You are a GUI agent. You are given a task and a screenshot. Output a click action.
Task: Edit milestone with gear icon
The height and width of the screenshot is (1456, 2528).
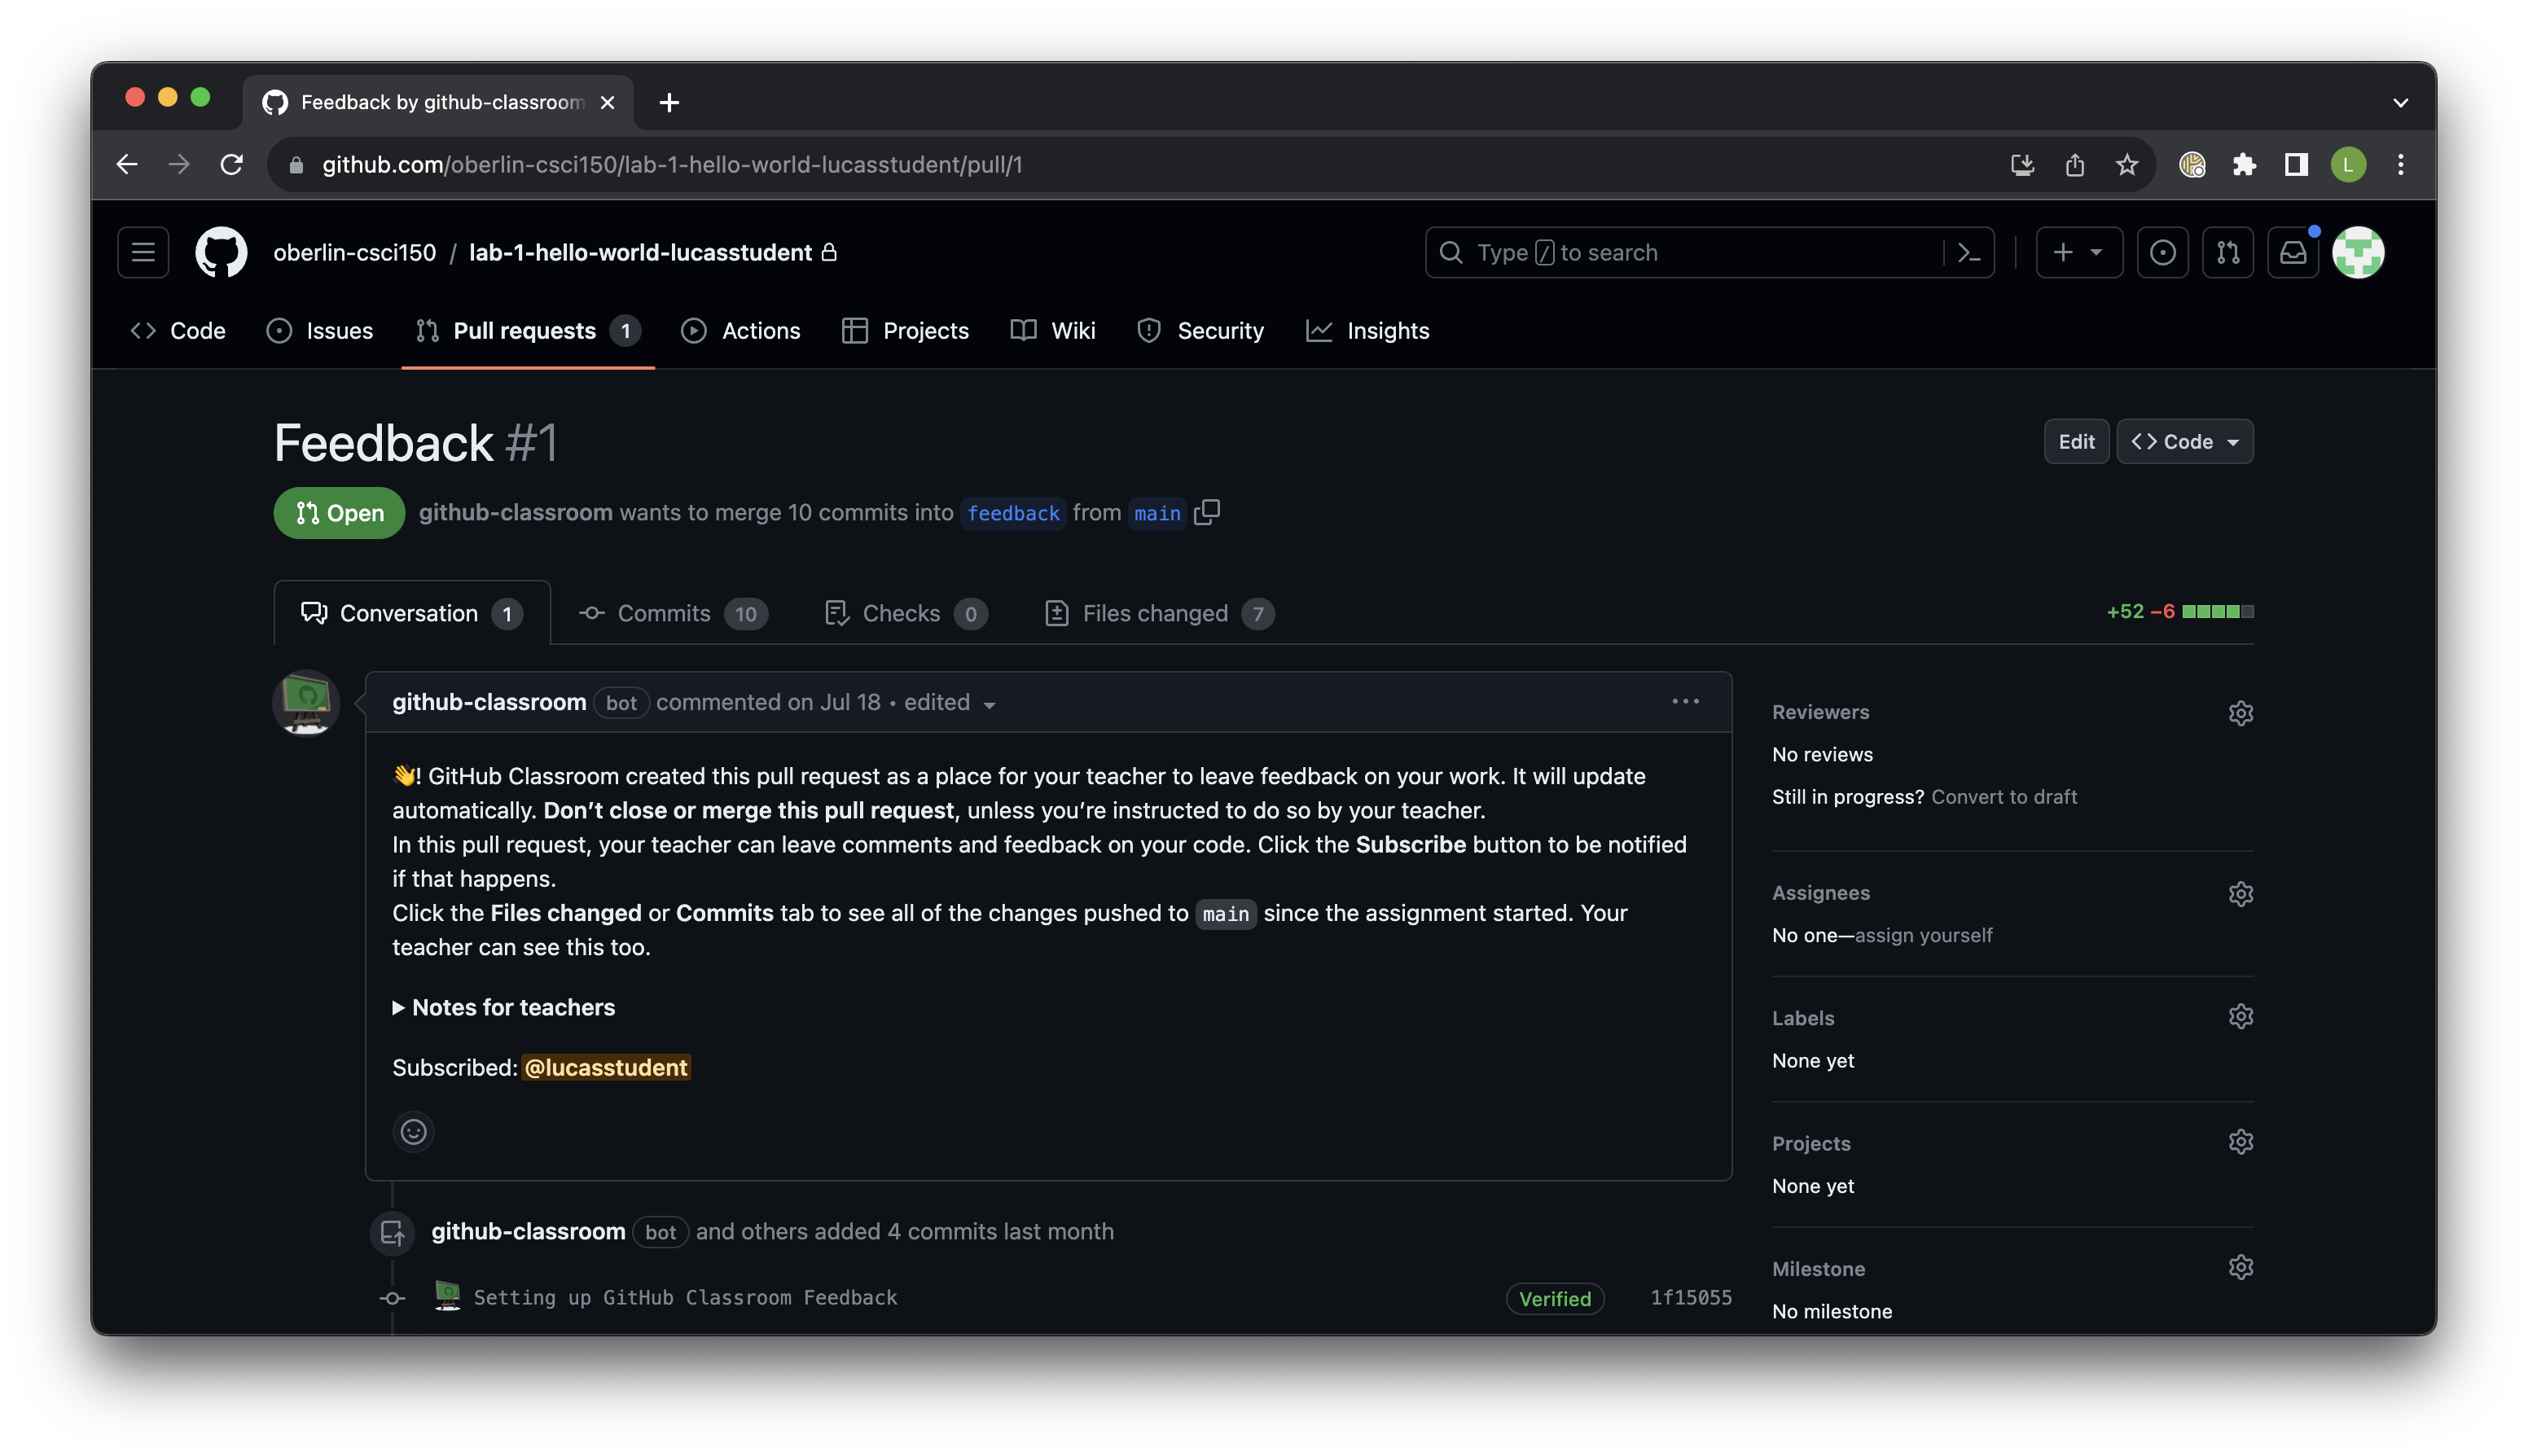[2240, 1267]
